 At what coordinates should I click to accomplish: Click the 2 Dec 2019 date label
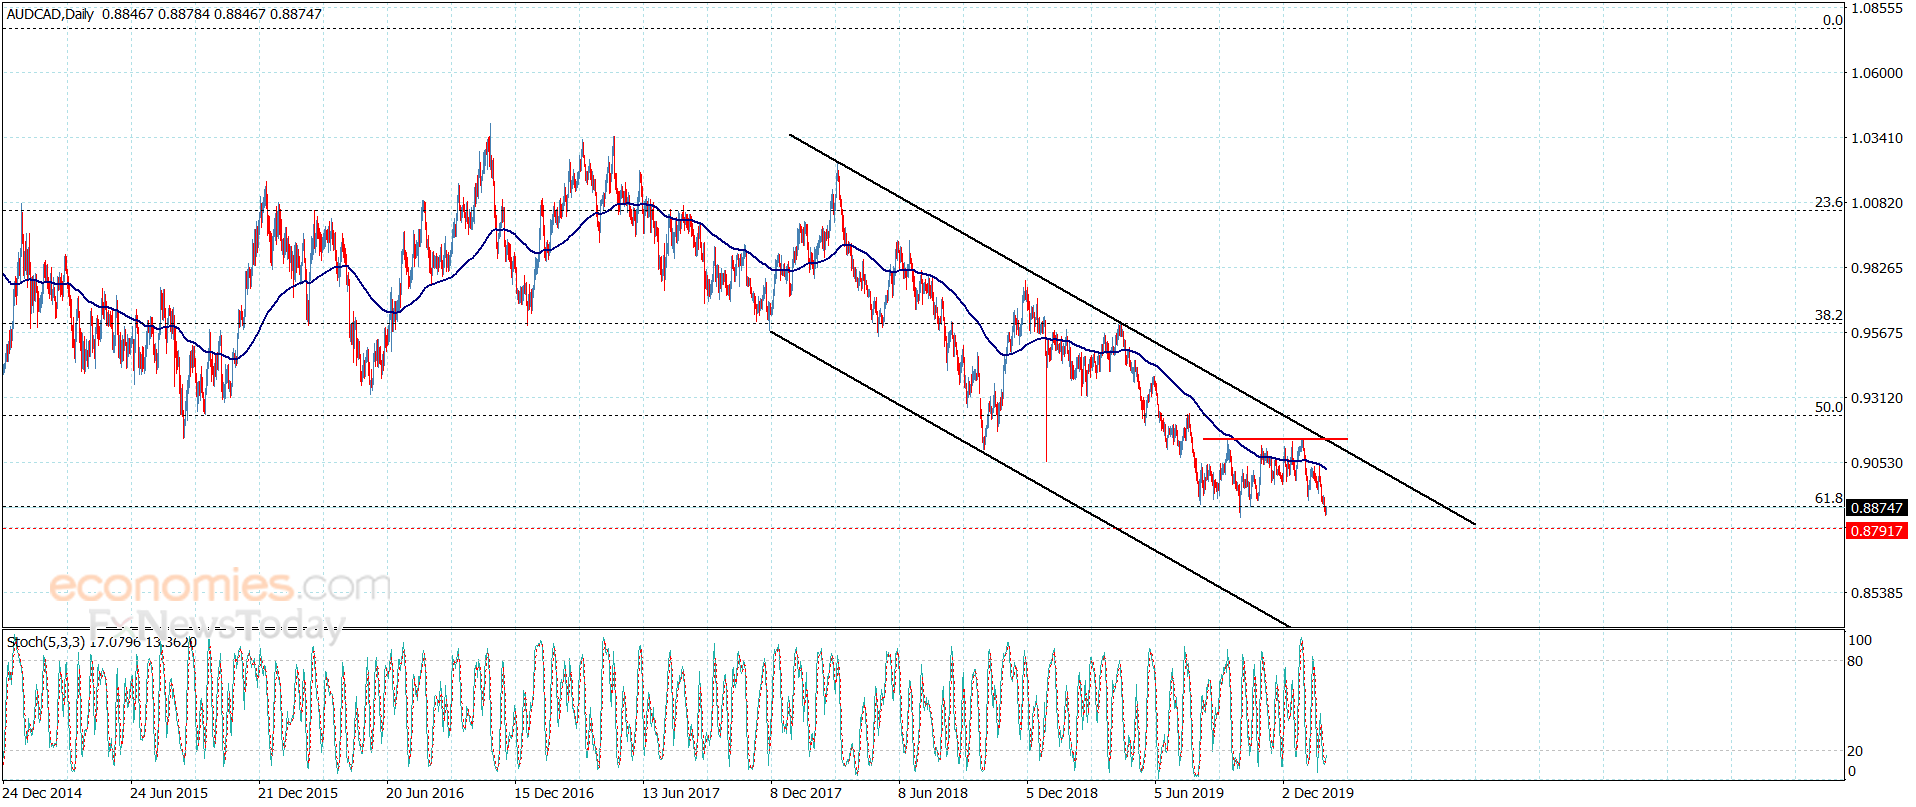tap(1318, 793)
